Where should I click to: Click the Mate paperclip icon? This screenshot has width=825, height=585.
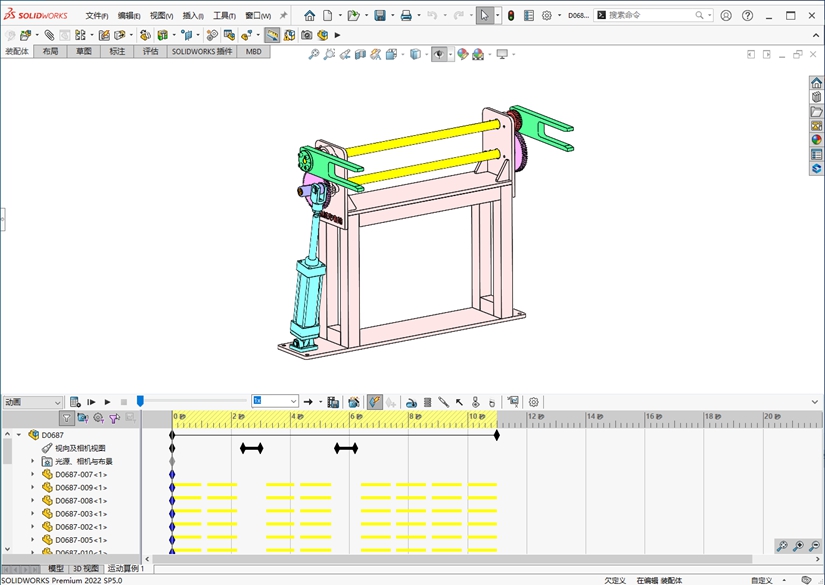pos(49,35)
